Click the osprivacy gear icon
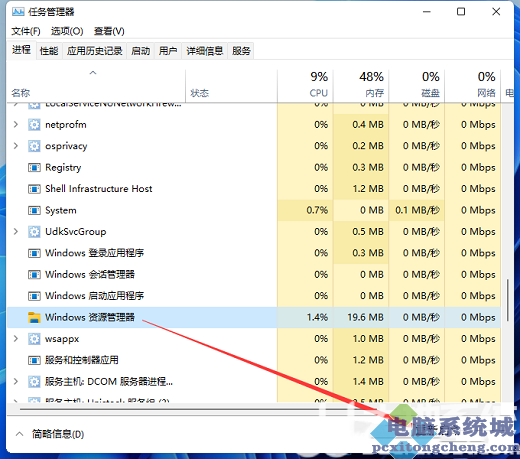Screen dimensions: 520x459 pyautogui.click(x=34, y=146)
